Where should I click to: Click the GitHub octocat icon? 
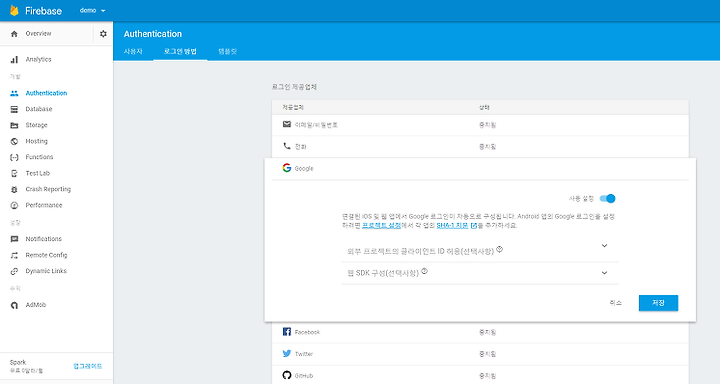click(x=287, y=375)
